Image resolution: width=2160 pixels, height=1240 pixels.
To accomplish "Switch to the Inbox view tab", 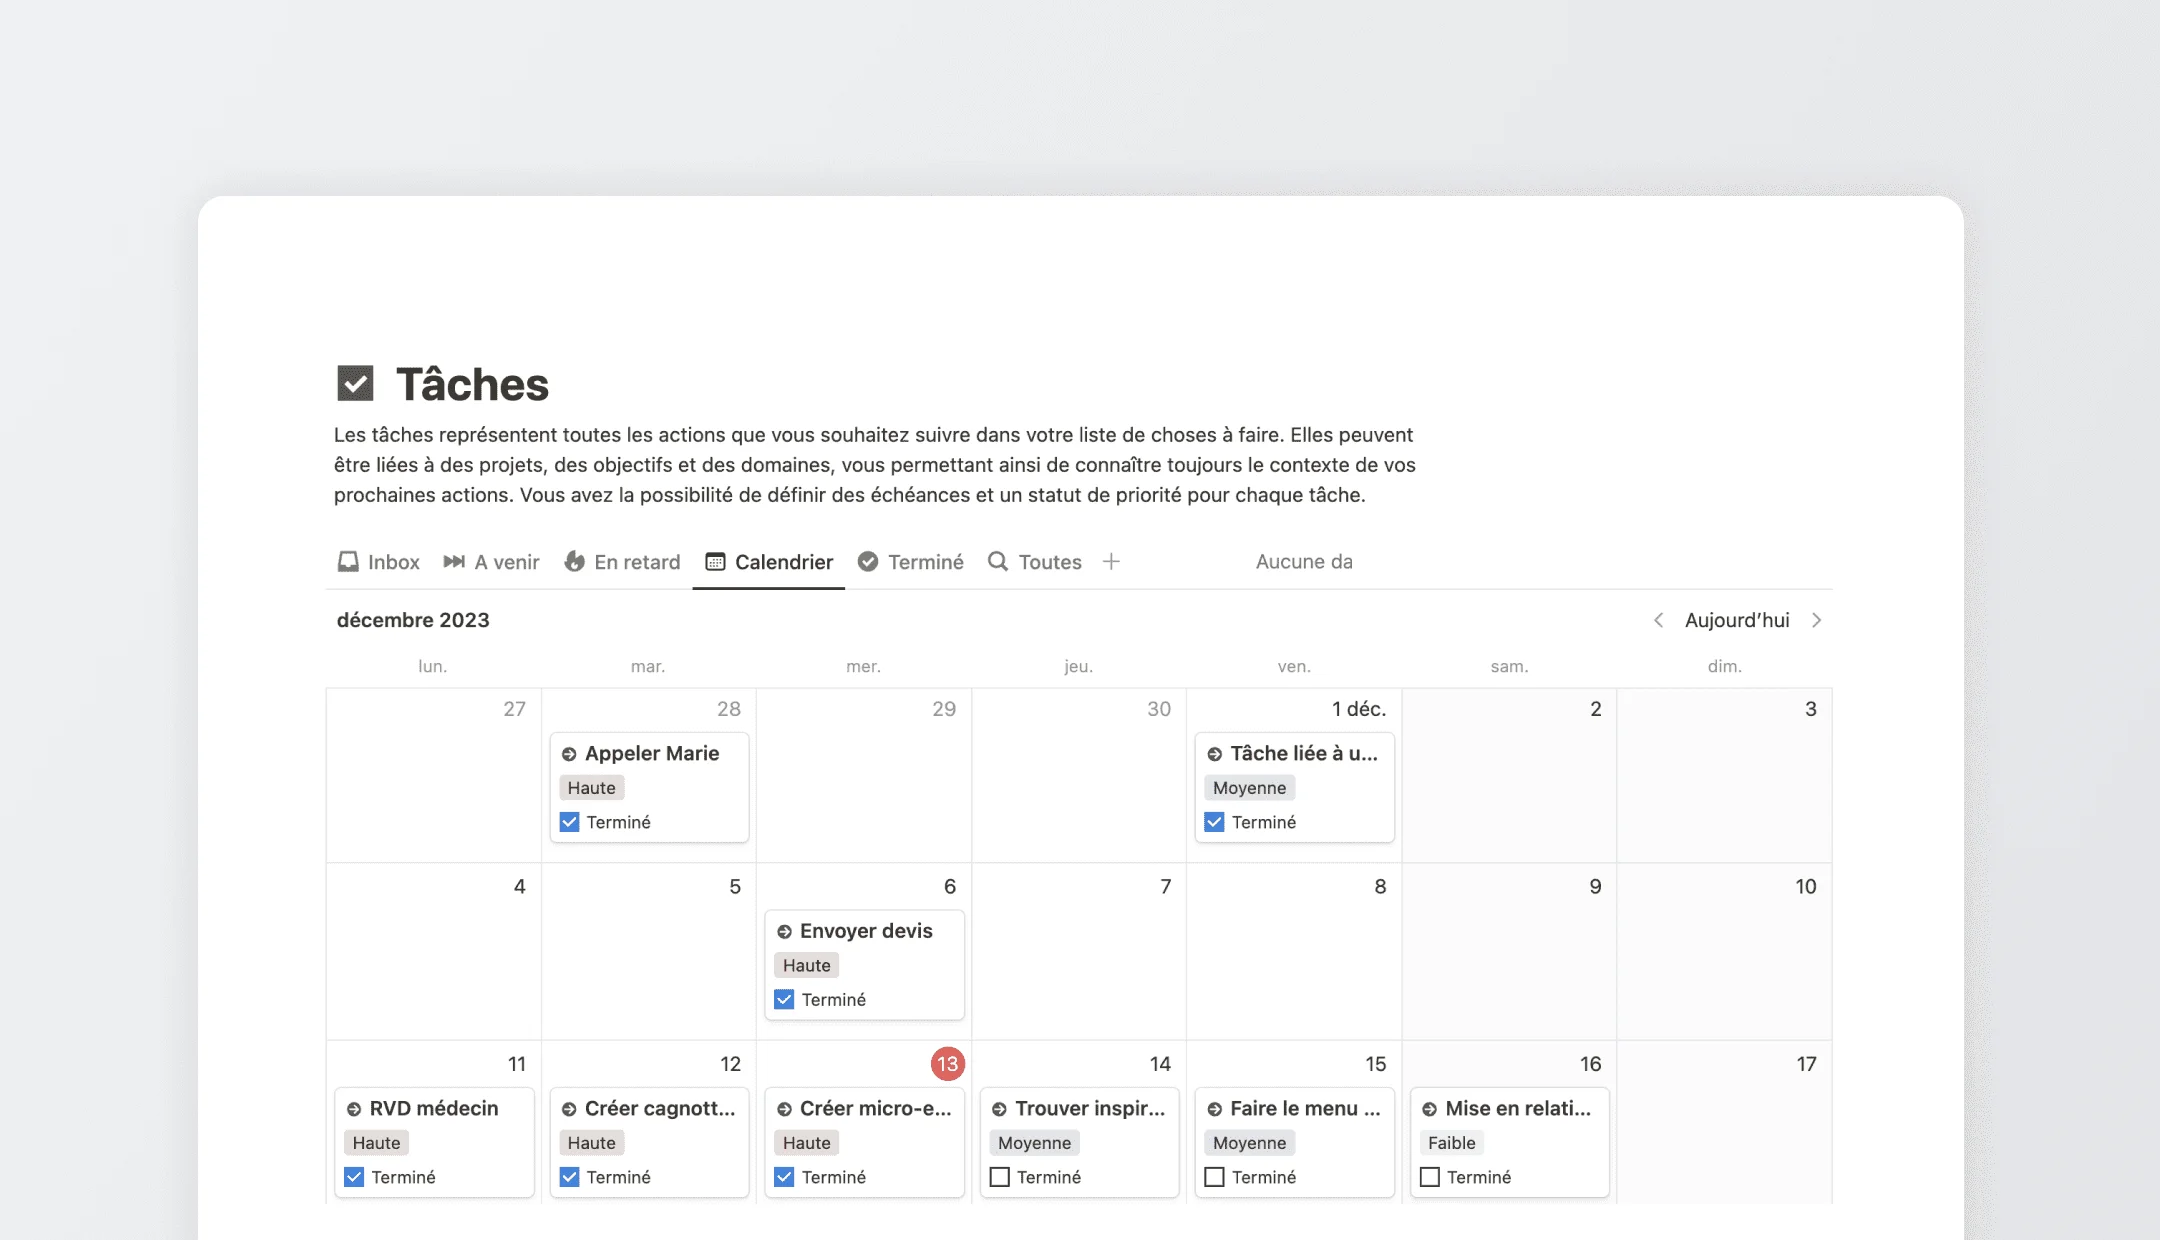I will [x=379, y=562].
